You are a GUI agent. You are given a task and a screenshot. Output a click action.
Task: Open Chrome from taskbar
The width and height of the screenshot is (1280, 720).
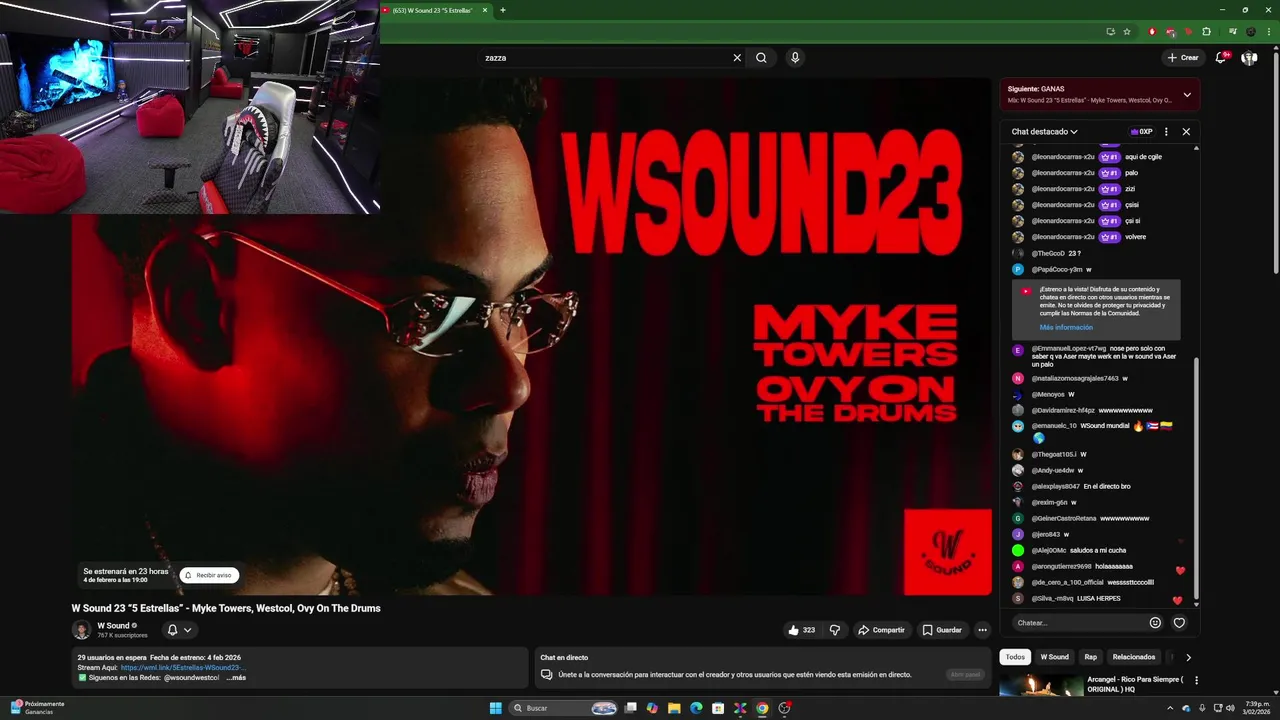(x=762, y=708)
